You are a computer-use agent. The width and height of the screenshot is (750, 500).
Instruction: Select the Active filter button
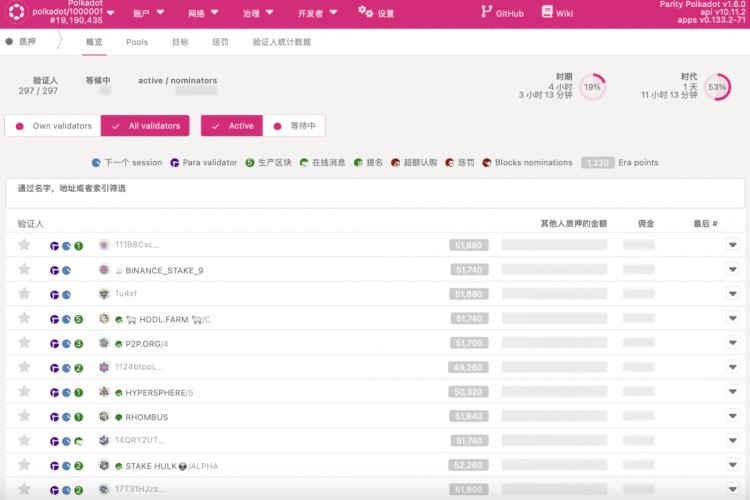232,126
